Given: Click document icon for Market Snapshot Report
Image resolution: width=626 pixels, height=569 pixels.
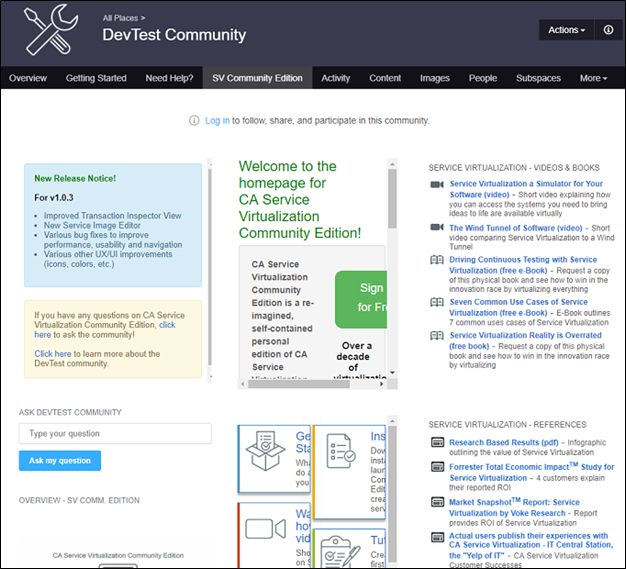Looking at the screenshot, I should 438,502.
